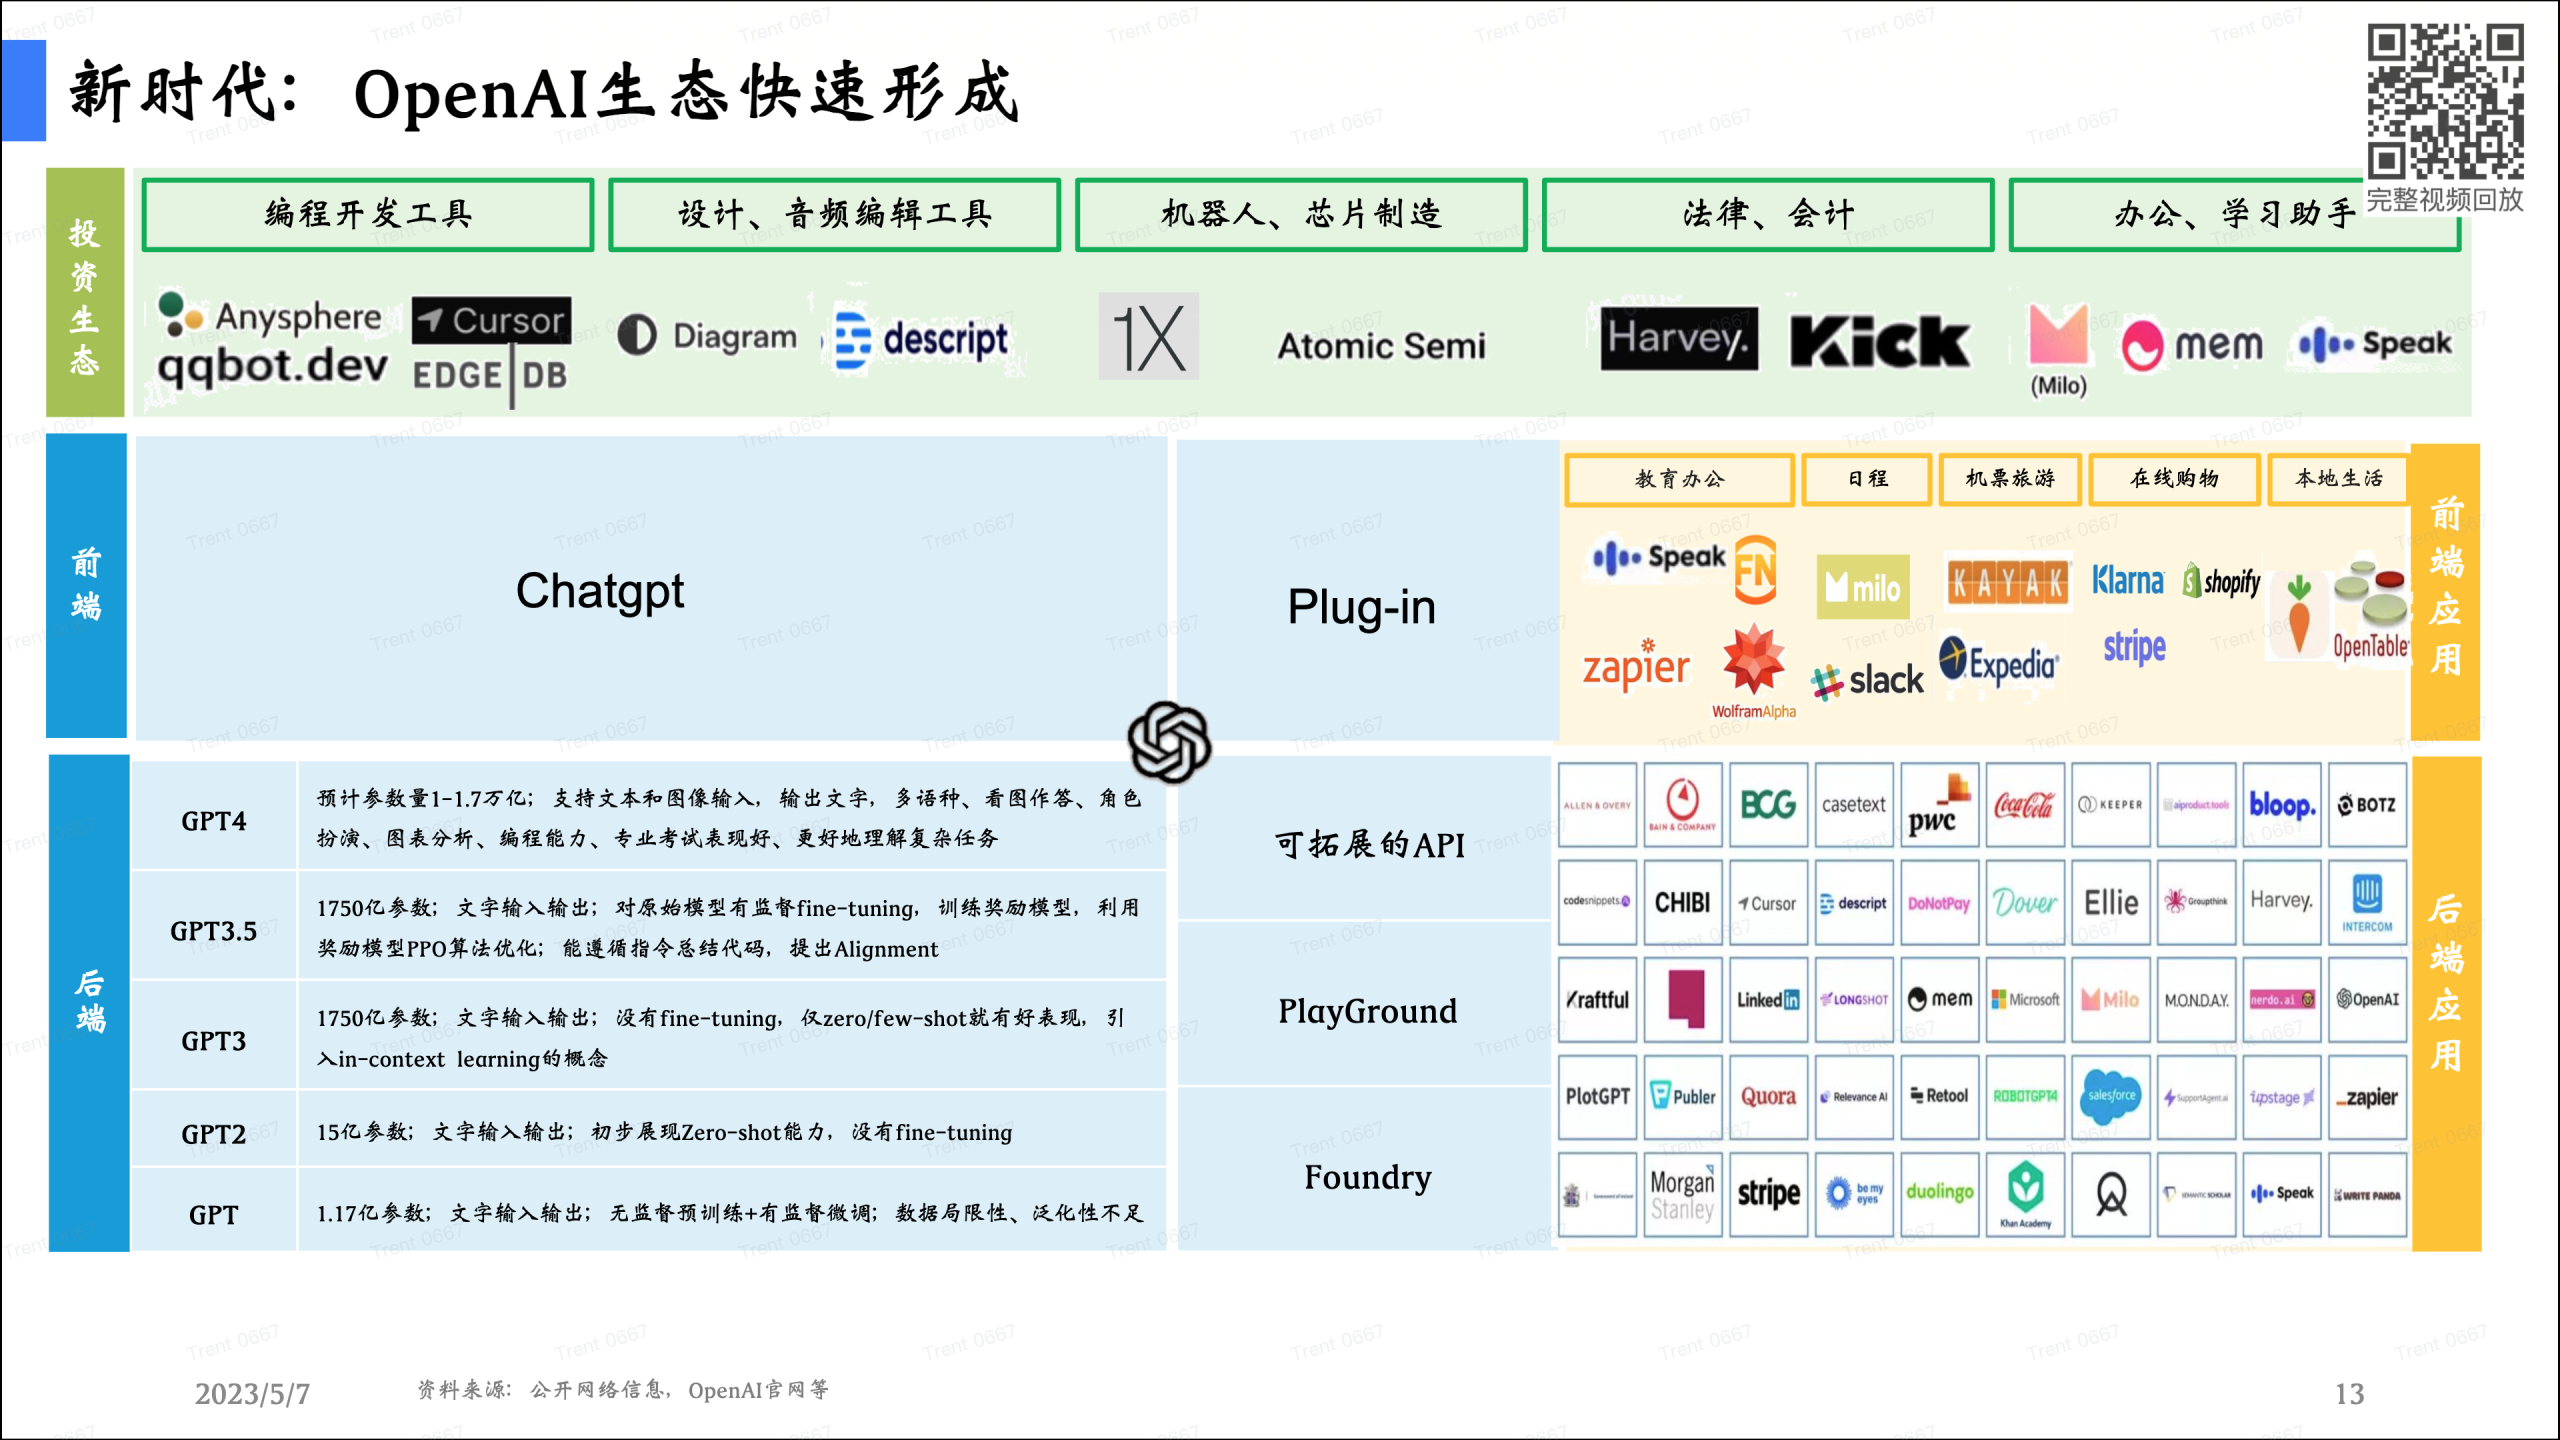Click the Bain & Company logo tile

coord(1683,805)
